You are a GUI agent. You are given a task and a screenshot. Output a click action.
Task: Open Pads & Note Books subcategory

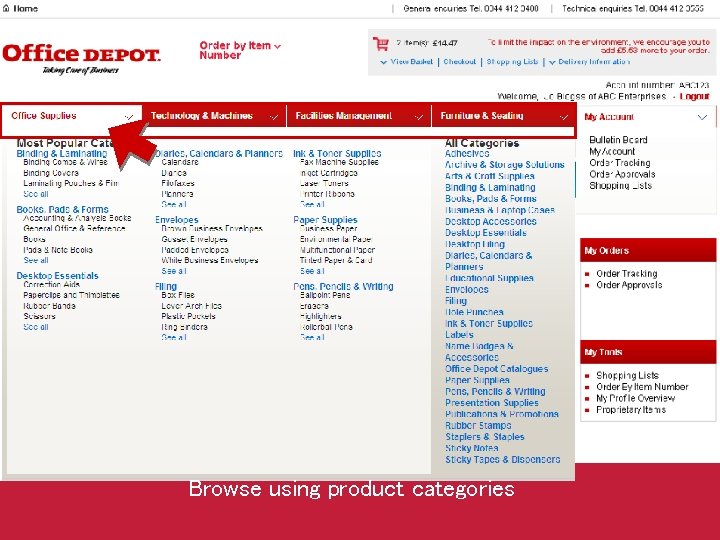58,250
